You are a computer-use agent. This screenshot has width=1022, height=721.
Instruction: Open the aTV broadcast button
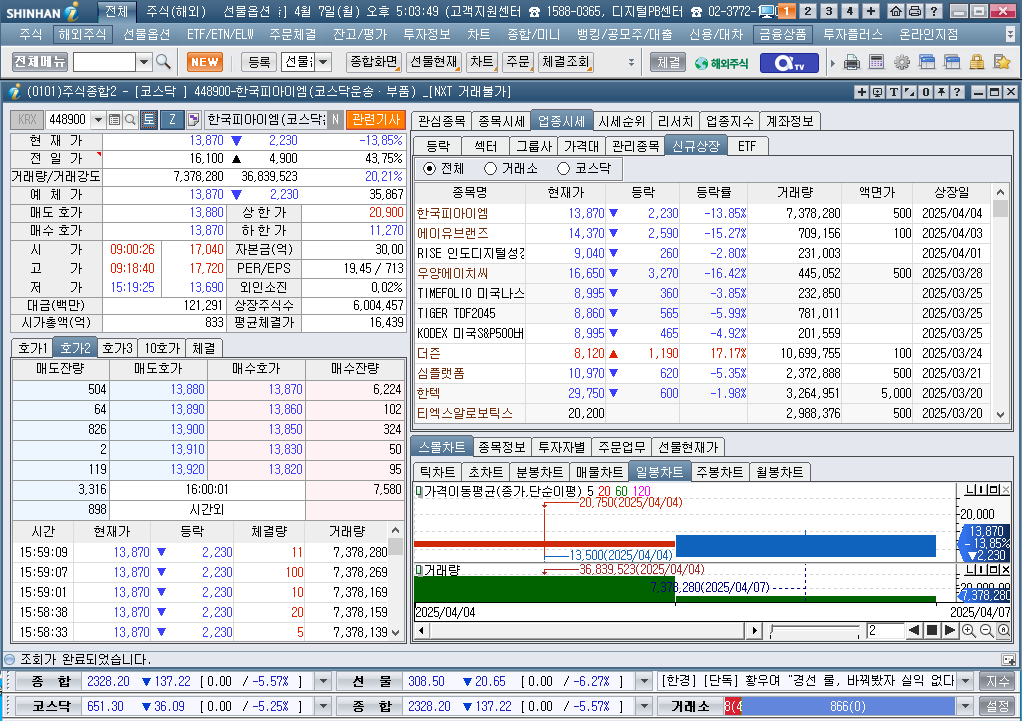pos(788,63)
